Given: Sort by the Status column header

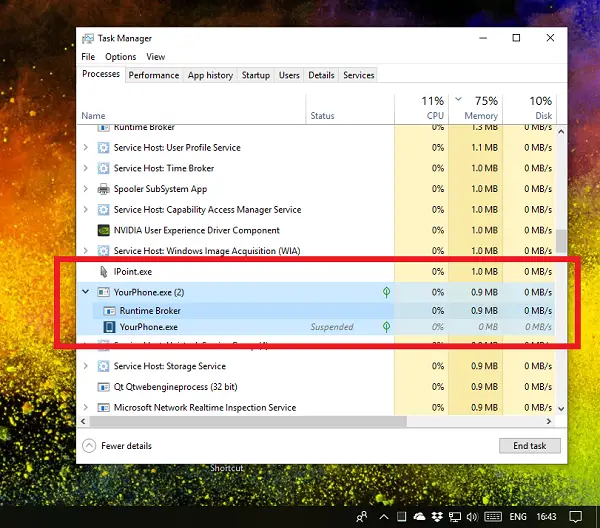Looking at the screenshot, I should coord(350,109).
